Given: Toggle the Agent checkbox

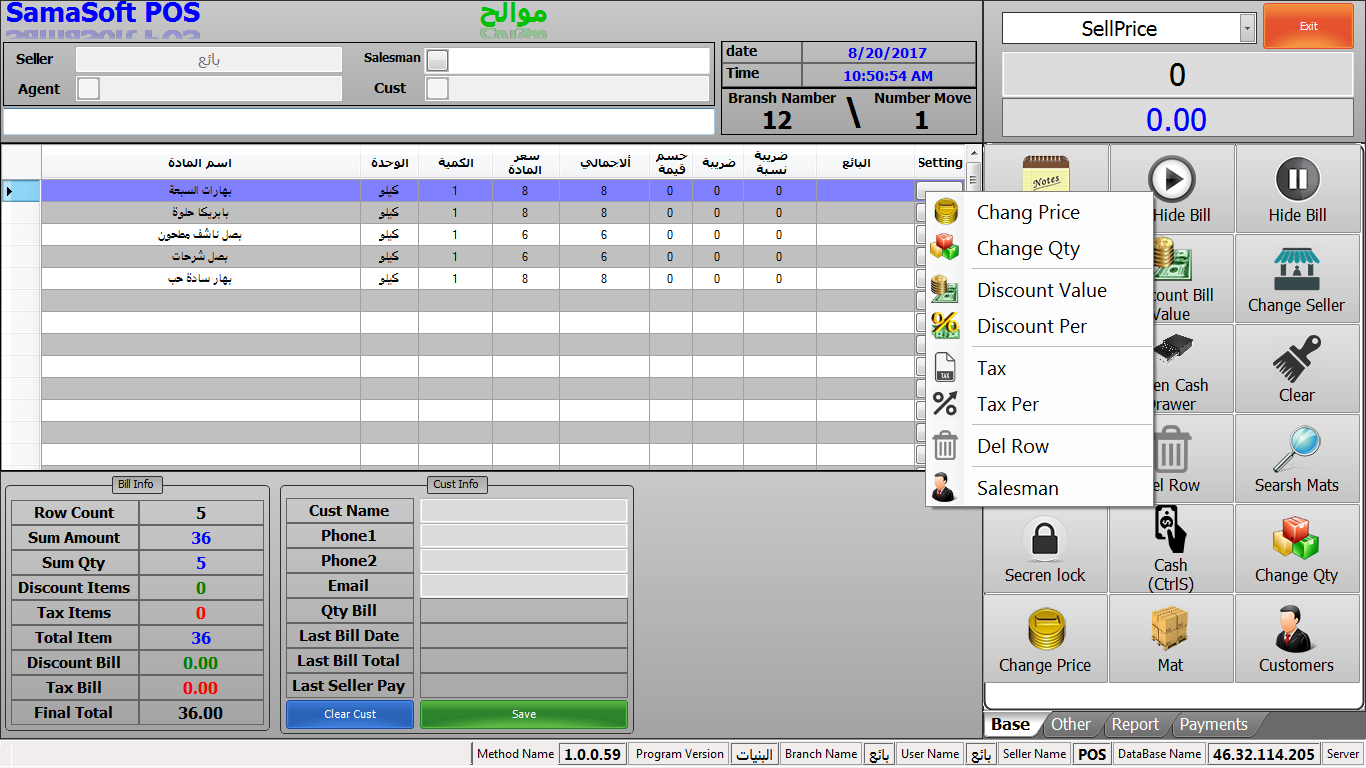Looking at the screenshot, I should click(x=88, y=88).
